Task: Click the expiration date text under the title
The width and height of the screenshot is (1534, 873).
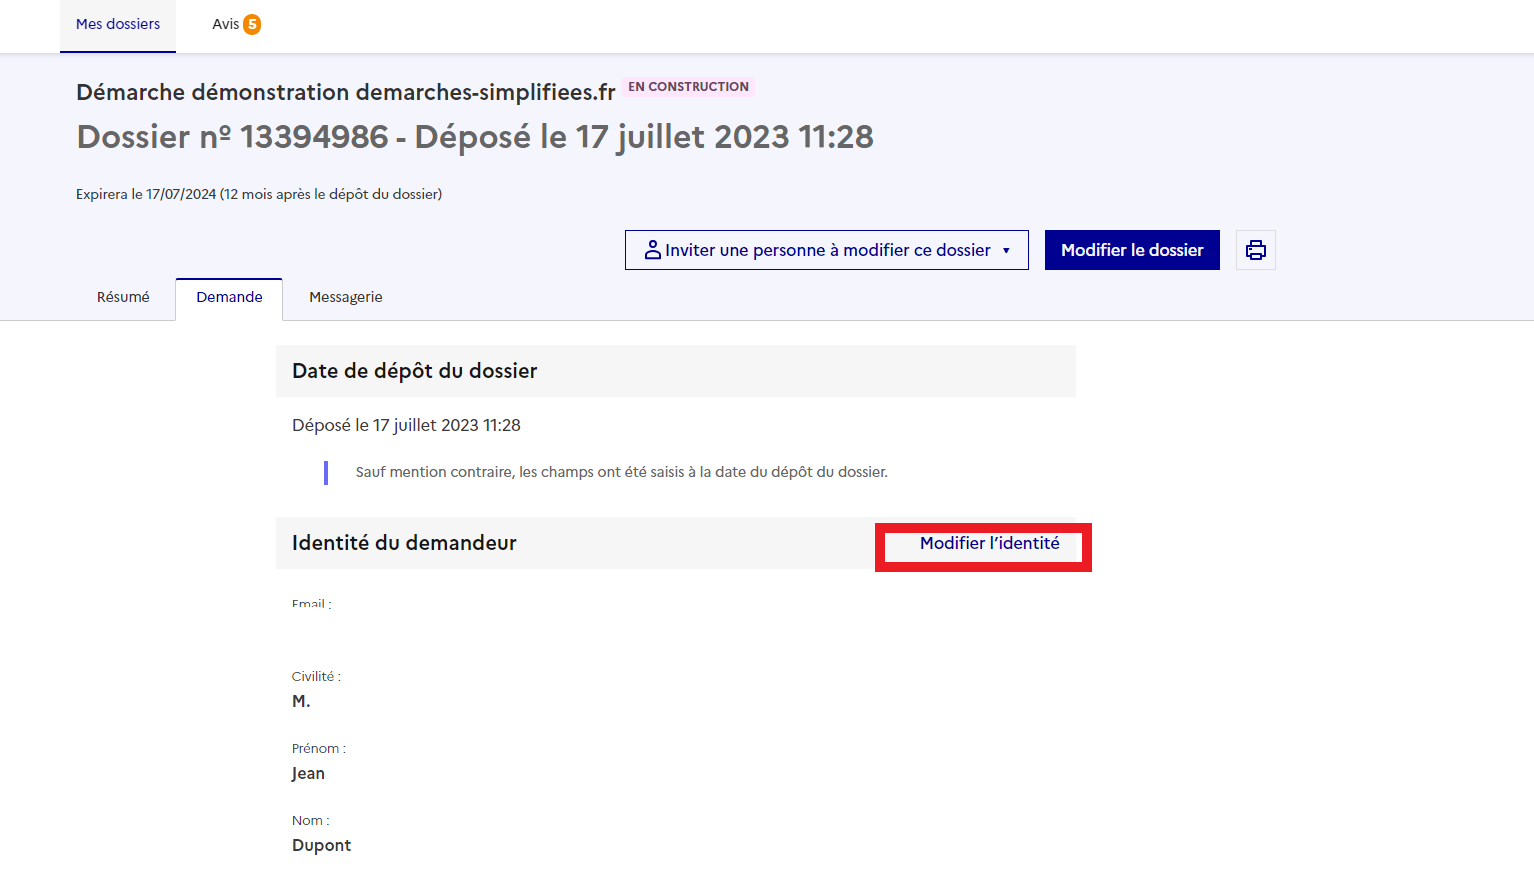Action: [258, 193]
